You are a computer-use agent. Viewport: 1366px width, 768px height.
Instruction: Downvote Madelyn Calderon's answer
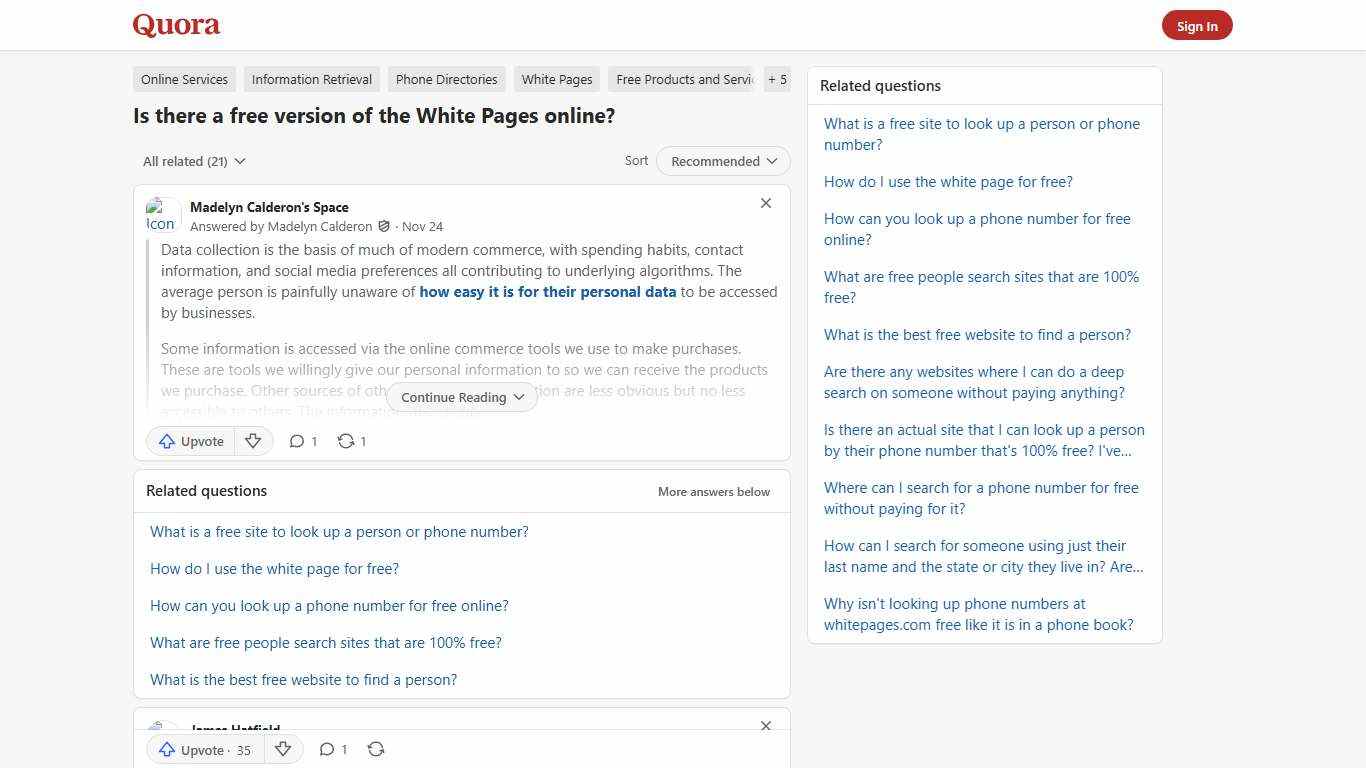253,441
